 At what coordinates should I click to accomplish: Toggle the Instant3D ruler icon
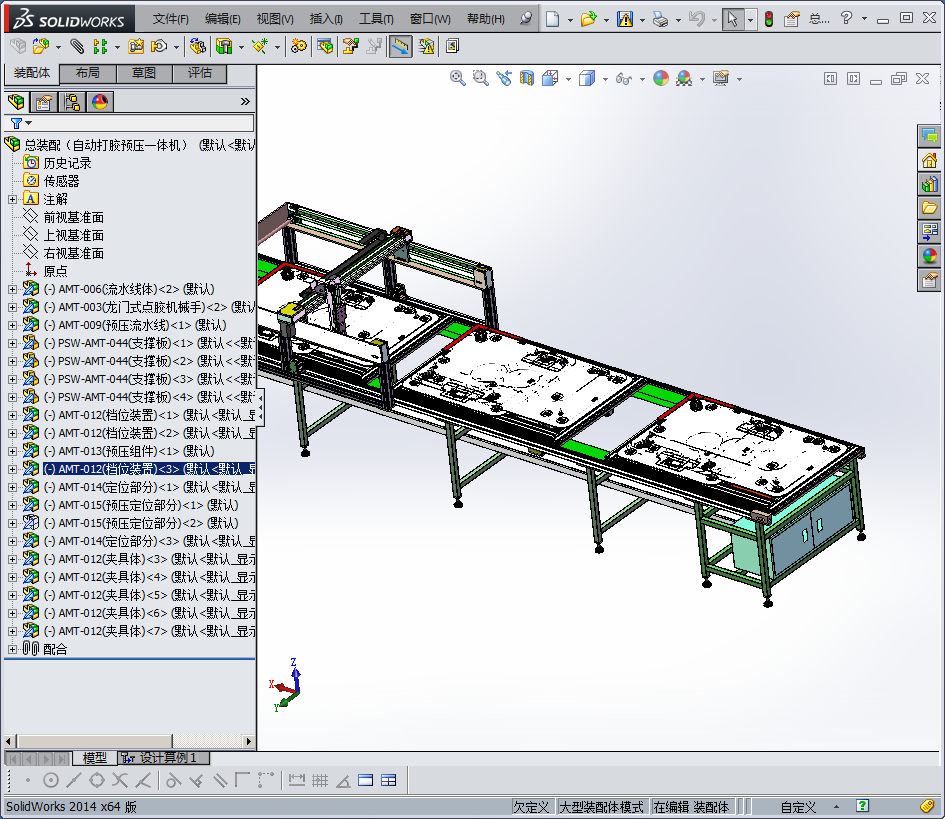(401, 46)
